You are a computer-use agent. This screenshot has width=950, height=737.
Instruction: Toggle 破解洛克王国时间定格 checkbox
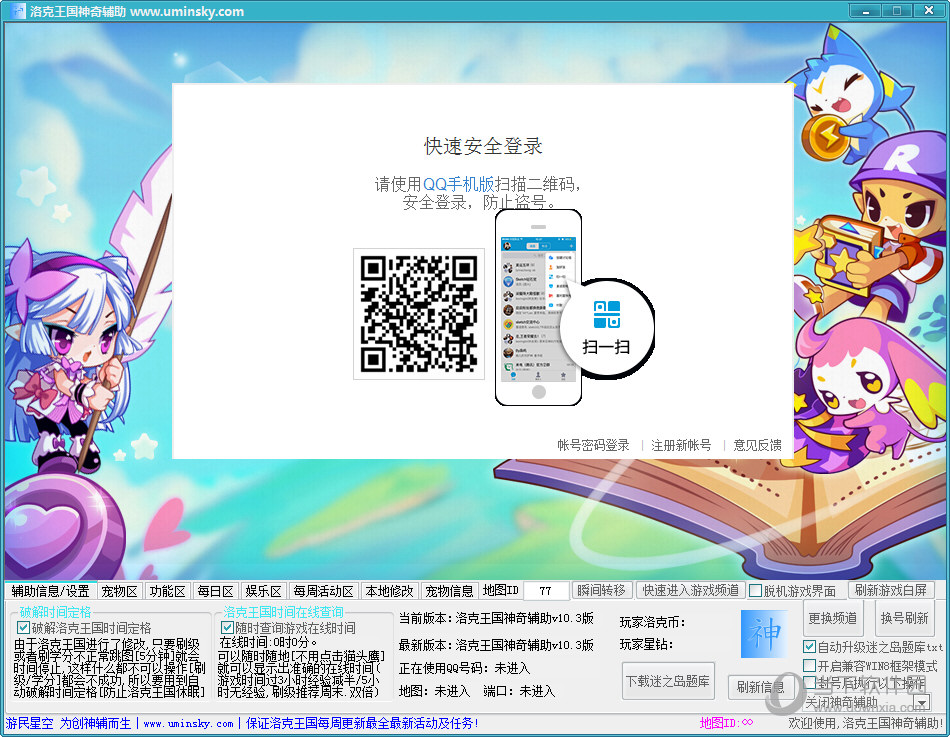coord(24,627)
